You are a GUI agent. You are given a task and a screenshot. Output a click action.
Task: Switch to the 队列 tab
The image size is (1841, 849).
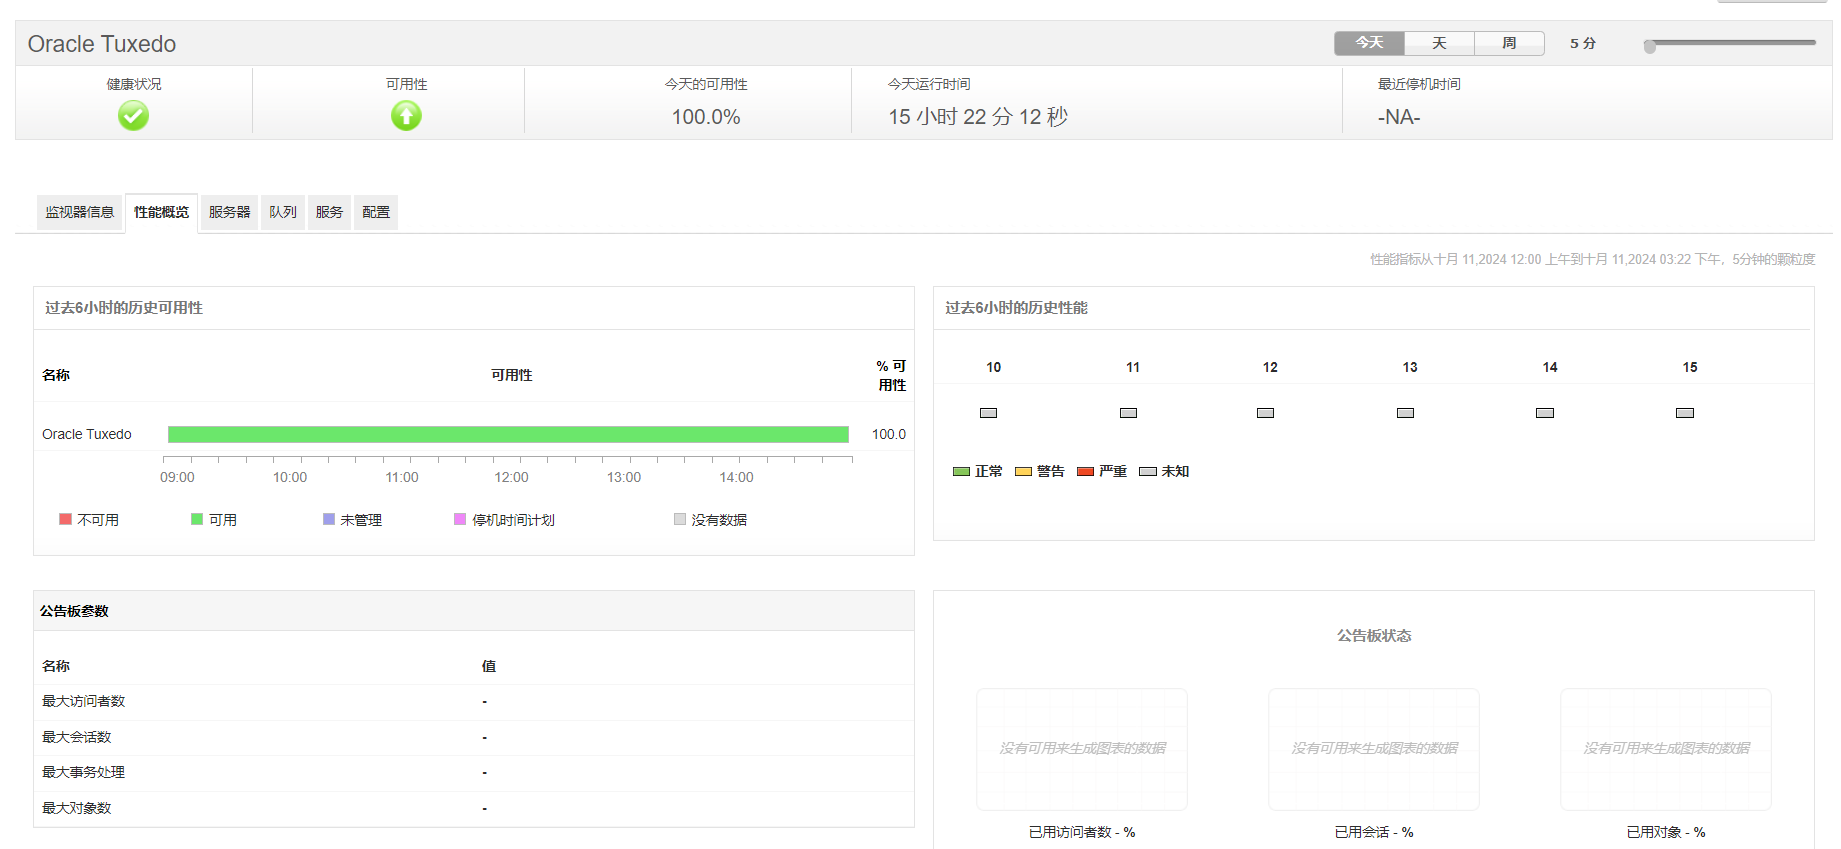tap(283, 212)
